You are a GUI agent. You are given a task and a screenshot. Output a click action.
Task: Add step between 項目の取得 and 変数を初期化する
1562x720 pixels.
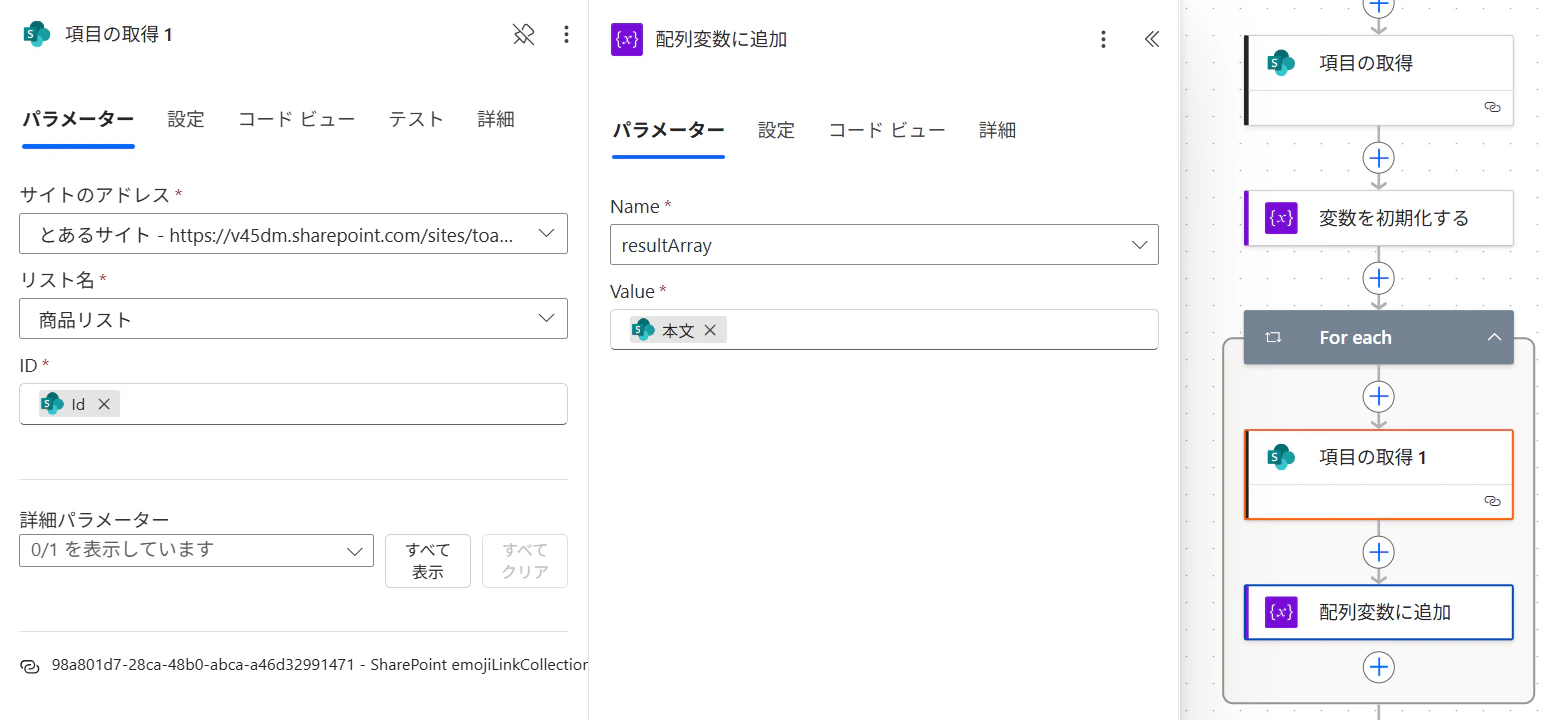click(1379, 158)
